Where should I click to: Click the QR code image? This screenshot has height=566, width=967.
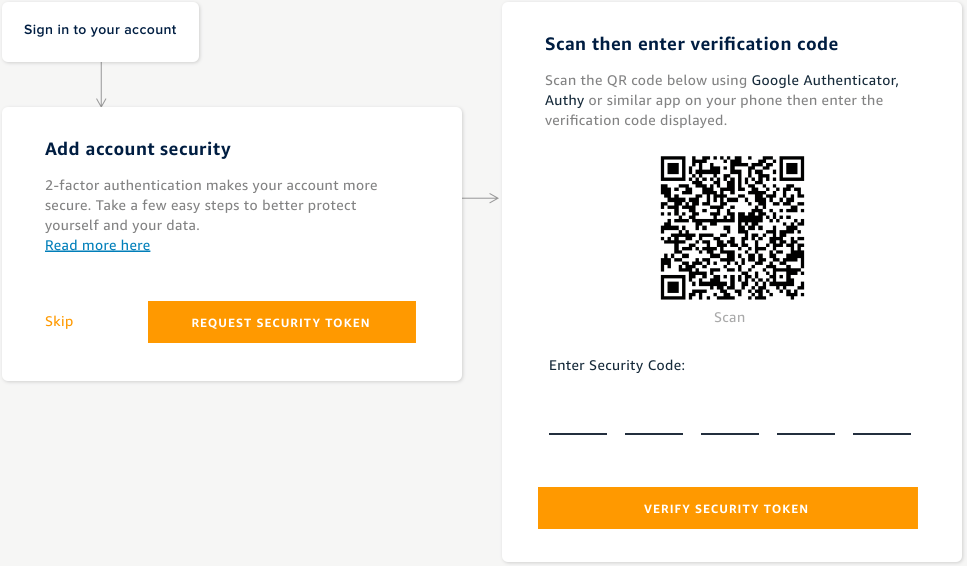tap(732, 228)
